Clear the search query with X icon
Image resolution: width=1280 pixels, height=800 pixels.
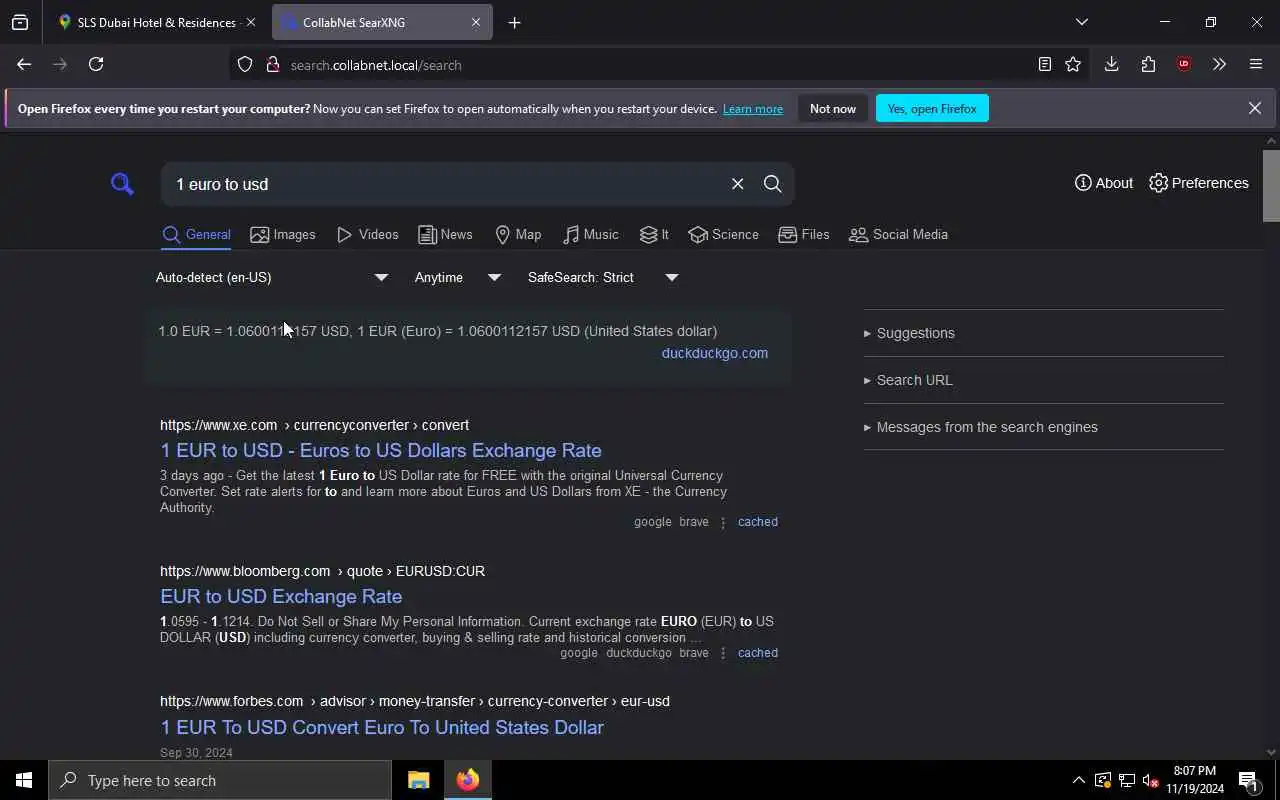click(x=737, y=184)
